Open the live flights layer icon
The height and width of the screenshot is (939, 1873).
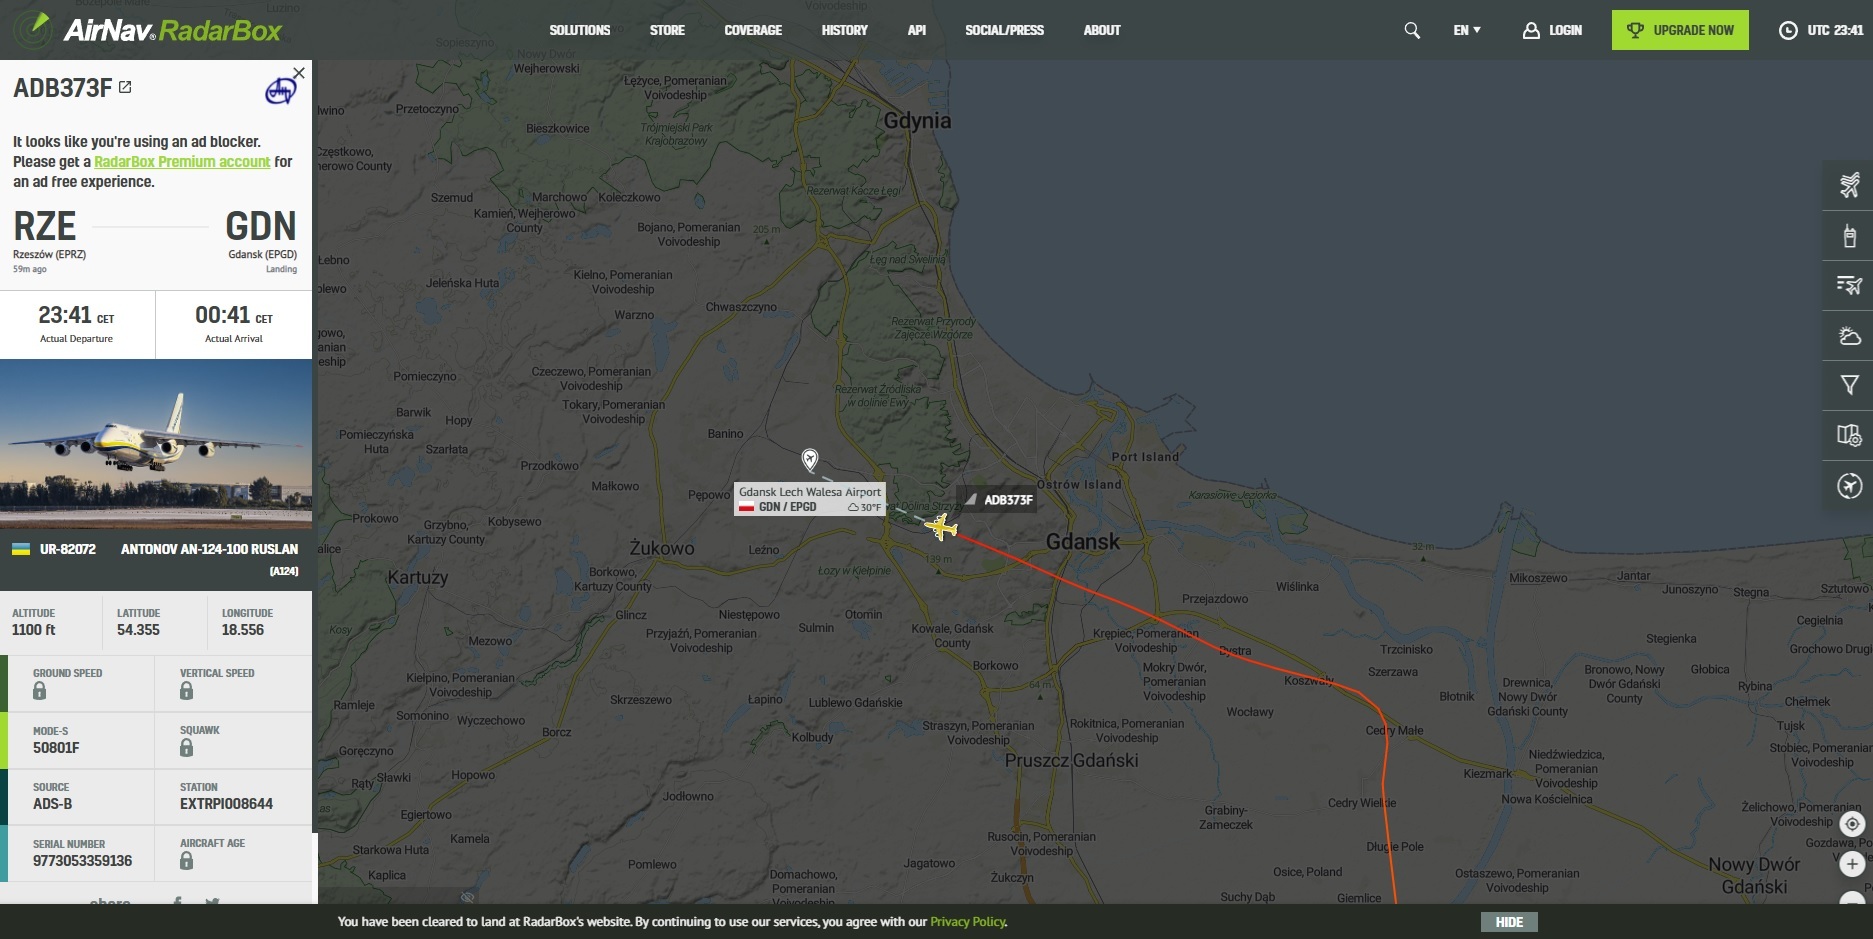coord(1849,185)
